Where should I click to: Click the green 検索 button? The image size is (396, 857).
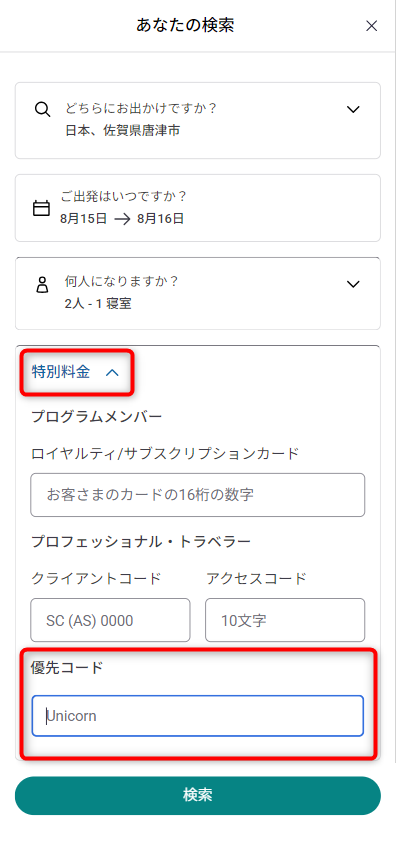pyautogui.click(x=198, y=796)
